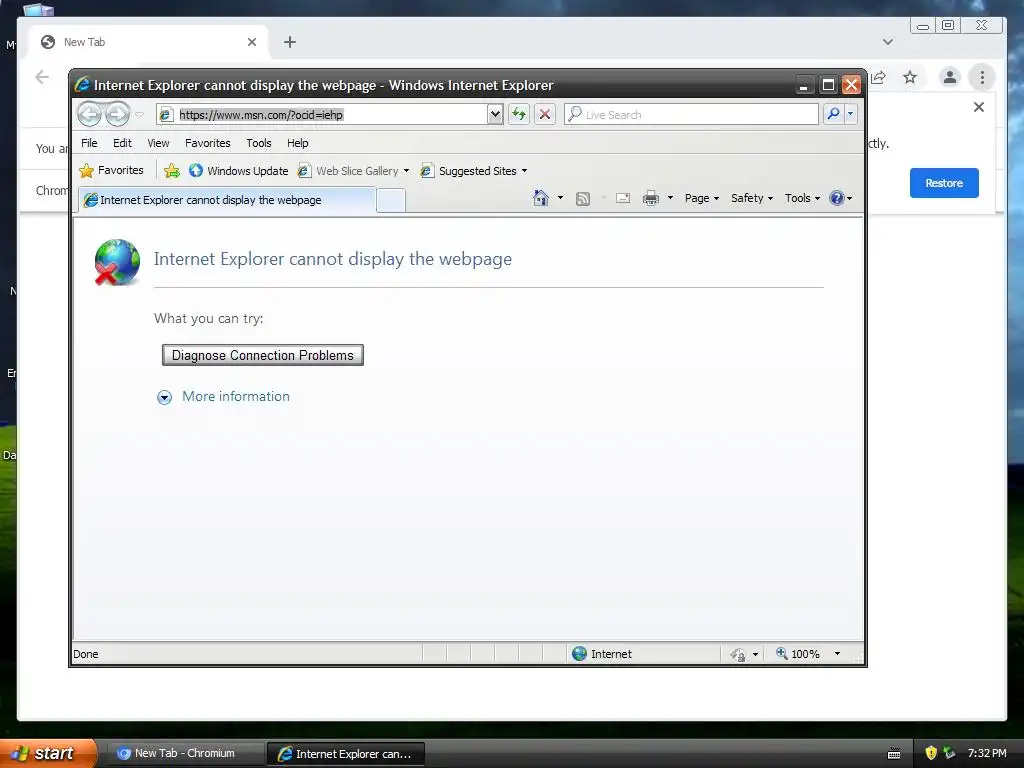Click the Read Mail envelope icon
Viewport: 1024px width, 768px height.
(623, 199)
